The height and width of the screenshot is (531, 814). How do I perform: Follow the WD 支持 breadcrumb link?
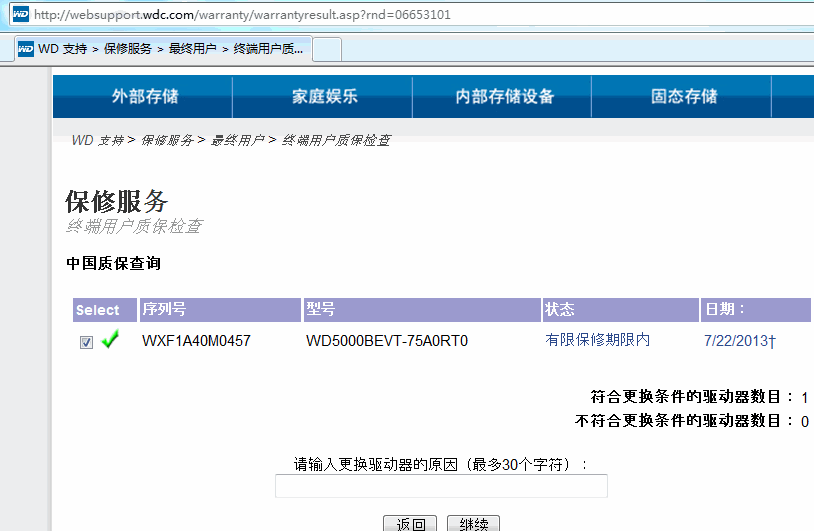97,141
